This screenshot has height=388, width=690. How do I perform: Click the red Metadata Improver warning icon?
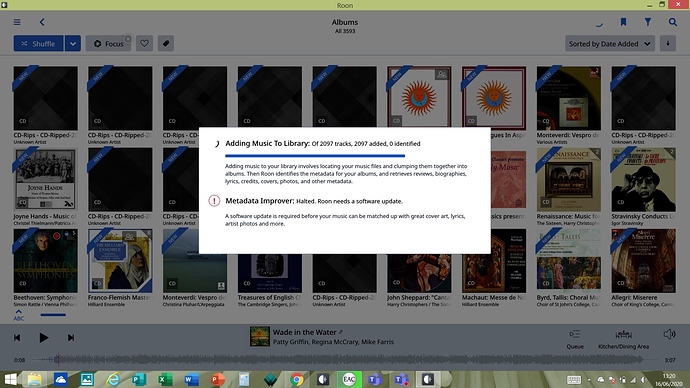(214, 201)
